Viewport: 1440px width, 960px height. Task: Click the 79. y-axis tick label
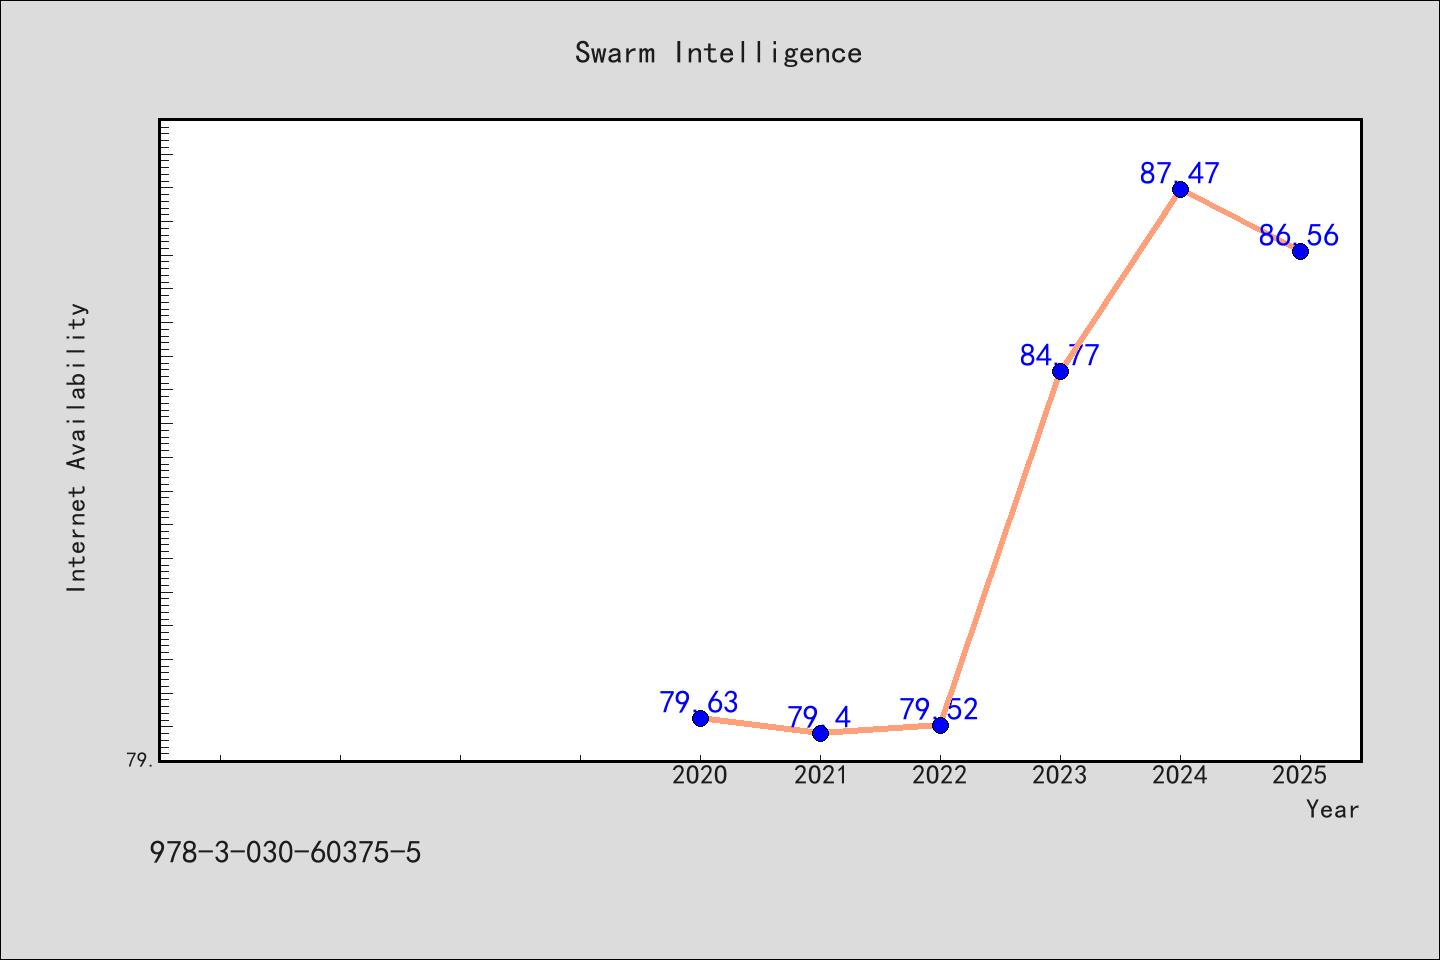[140, 760]
